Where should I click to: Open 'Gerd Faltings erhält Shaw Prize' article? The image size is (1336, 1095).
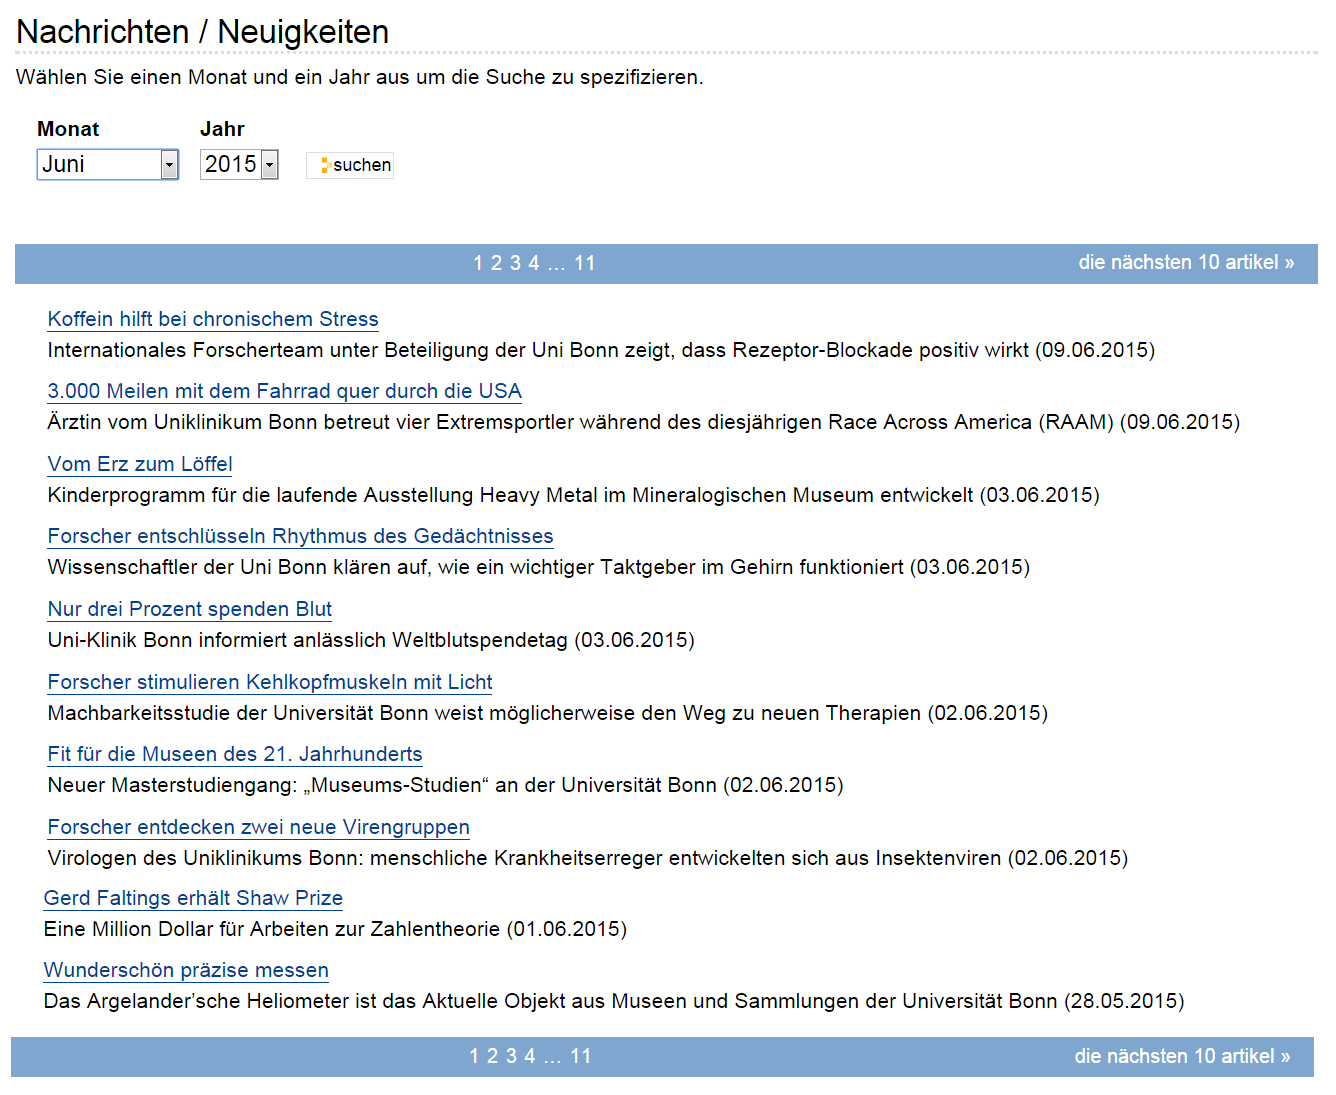(193, 898)
